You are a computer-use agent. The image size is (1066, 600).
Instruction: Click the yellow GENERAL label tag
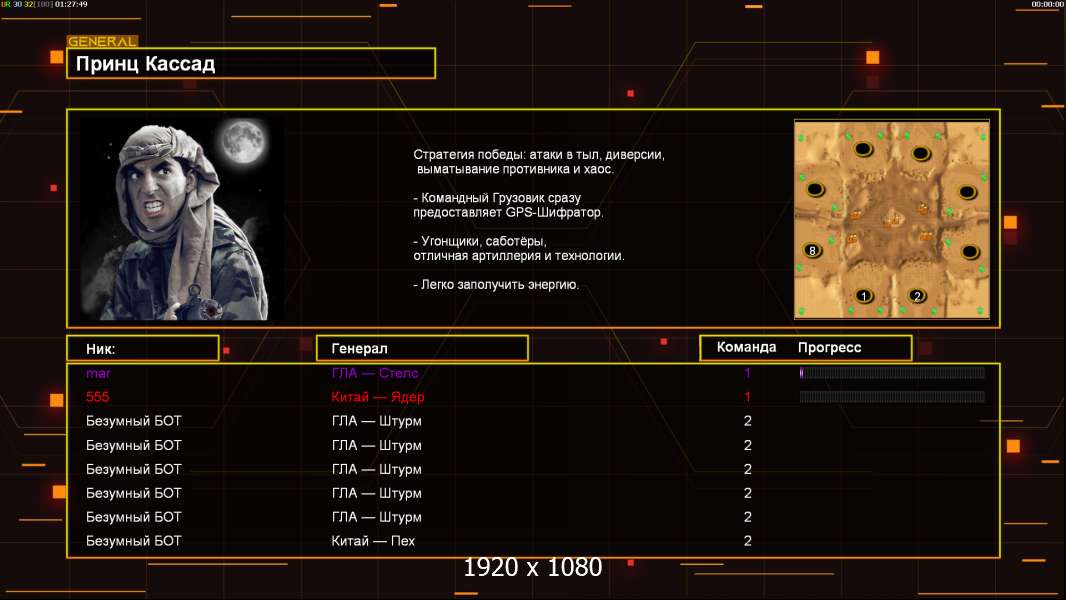pos(102,42)
